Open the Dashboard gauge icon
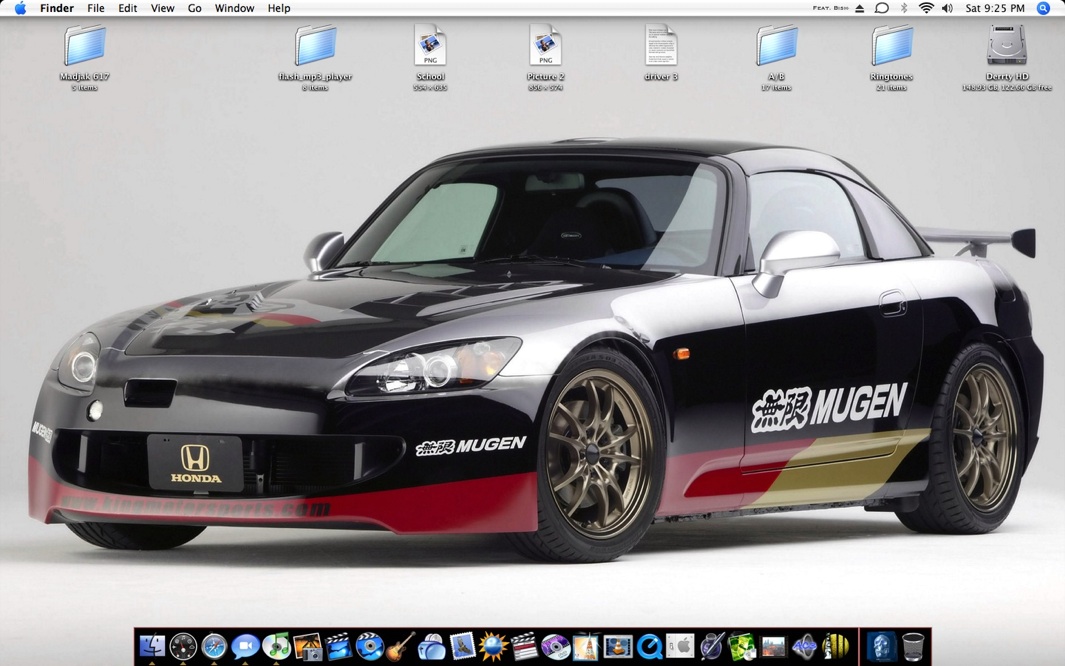This screenshot has width=1065, height=666. pyautogui.click(x=183, y=647)
